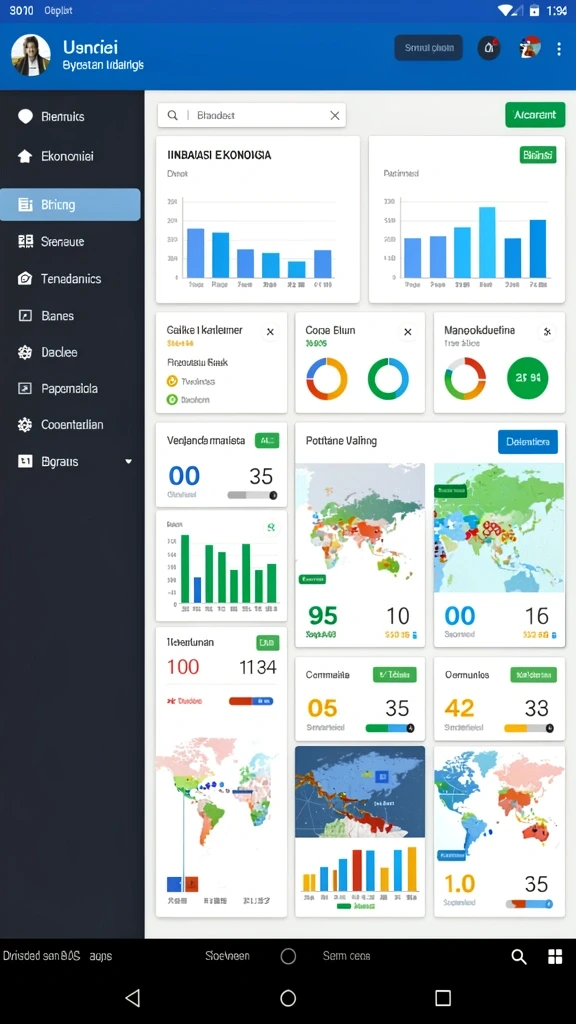
Task: Close the Corae Etiun card
Action: (408, 332)
